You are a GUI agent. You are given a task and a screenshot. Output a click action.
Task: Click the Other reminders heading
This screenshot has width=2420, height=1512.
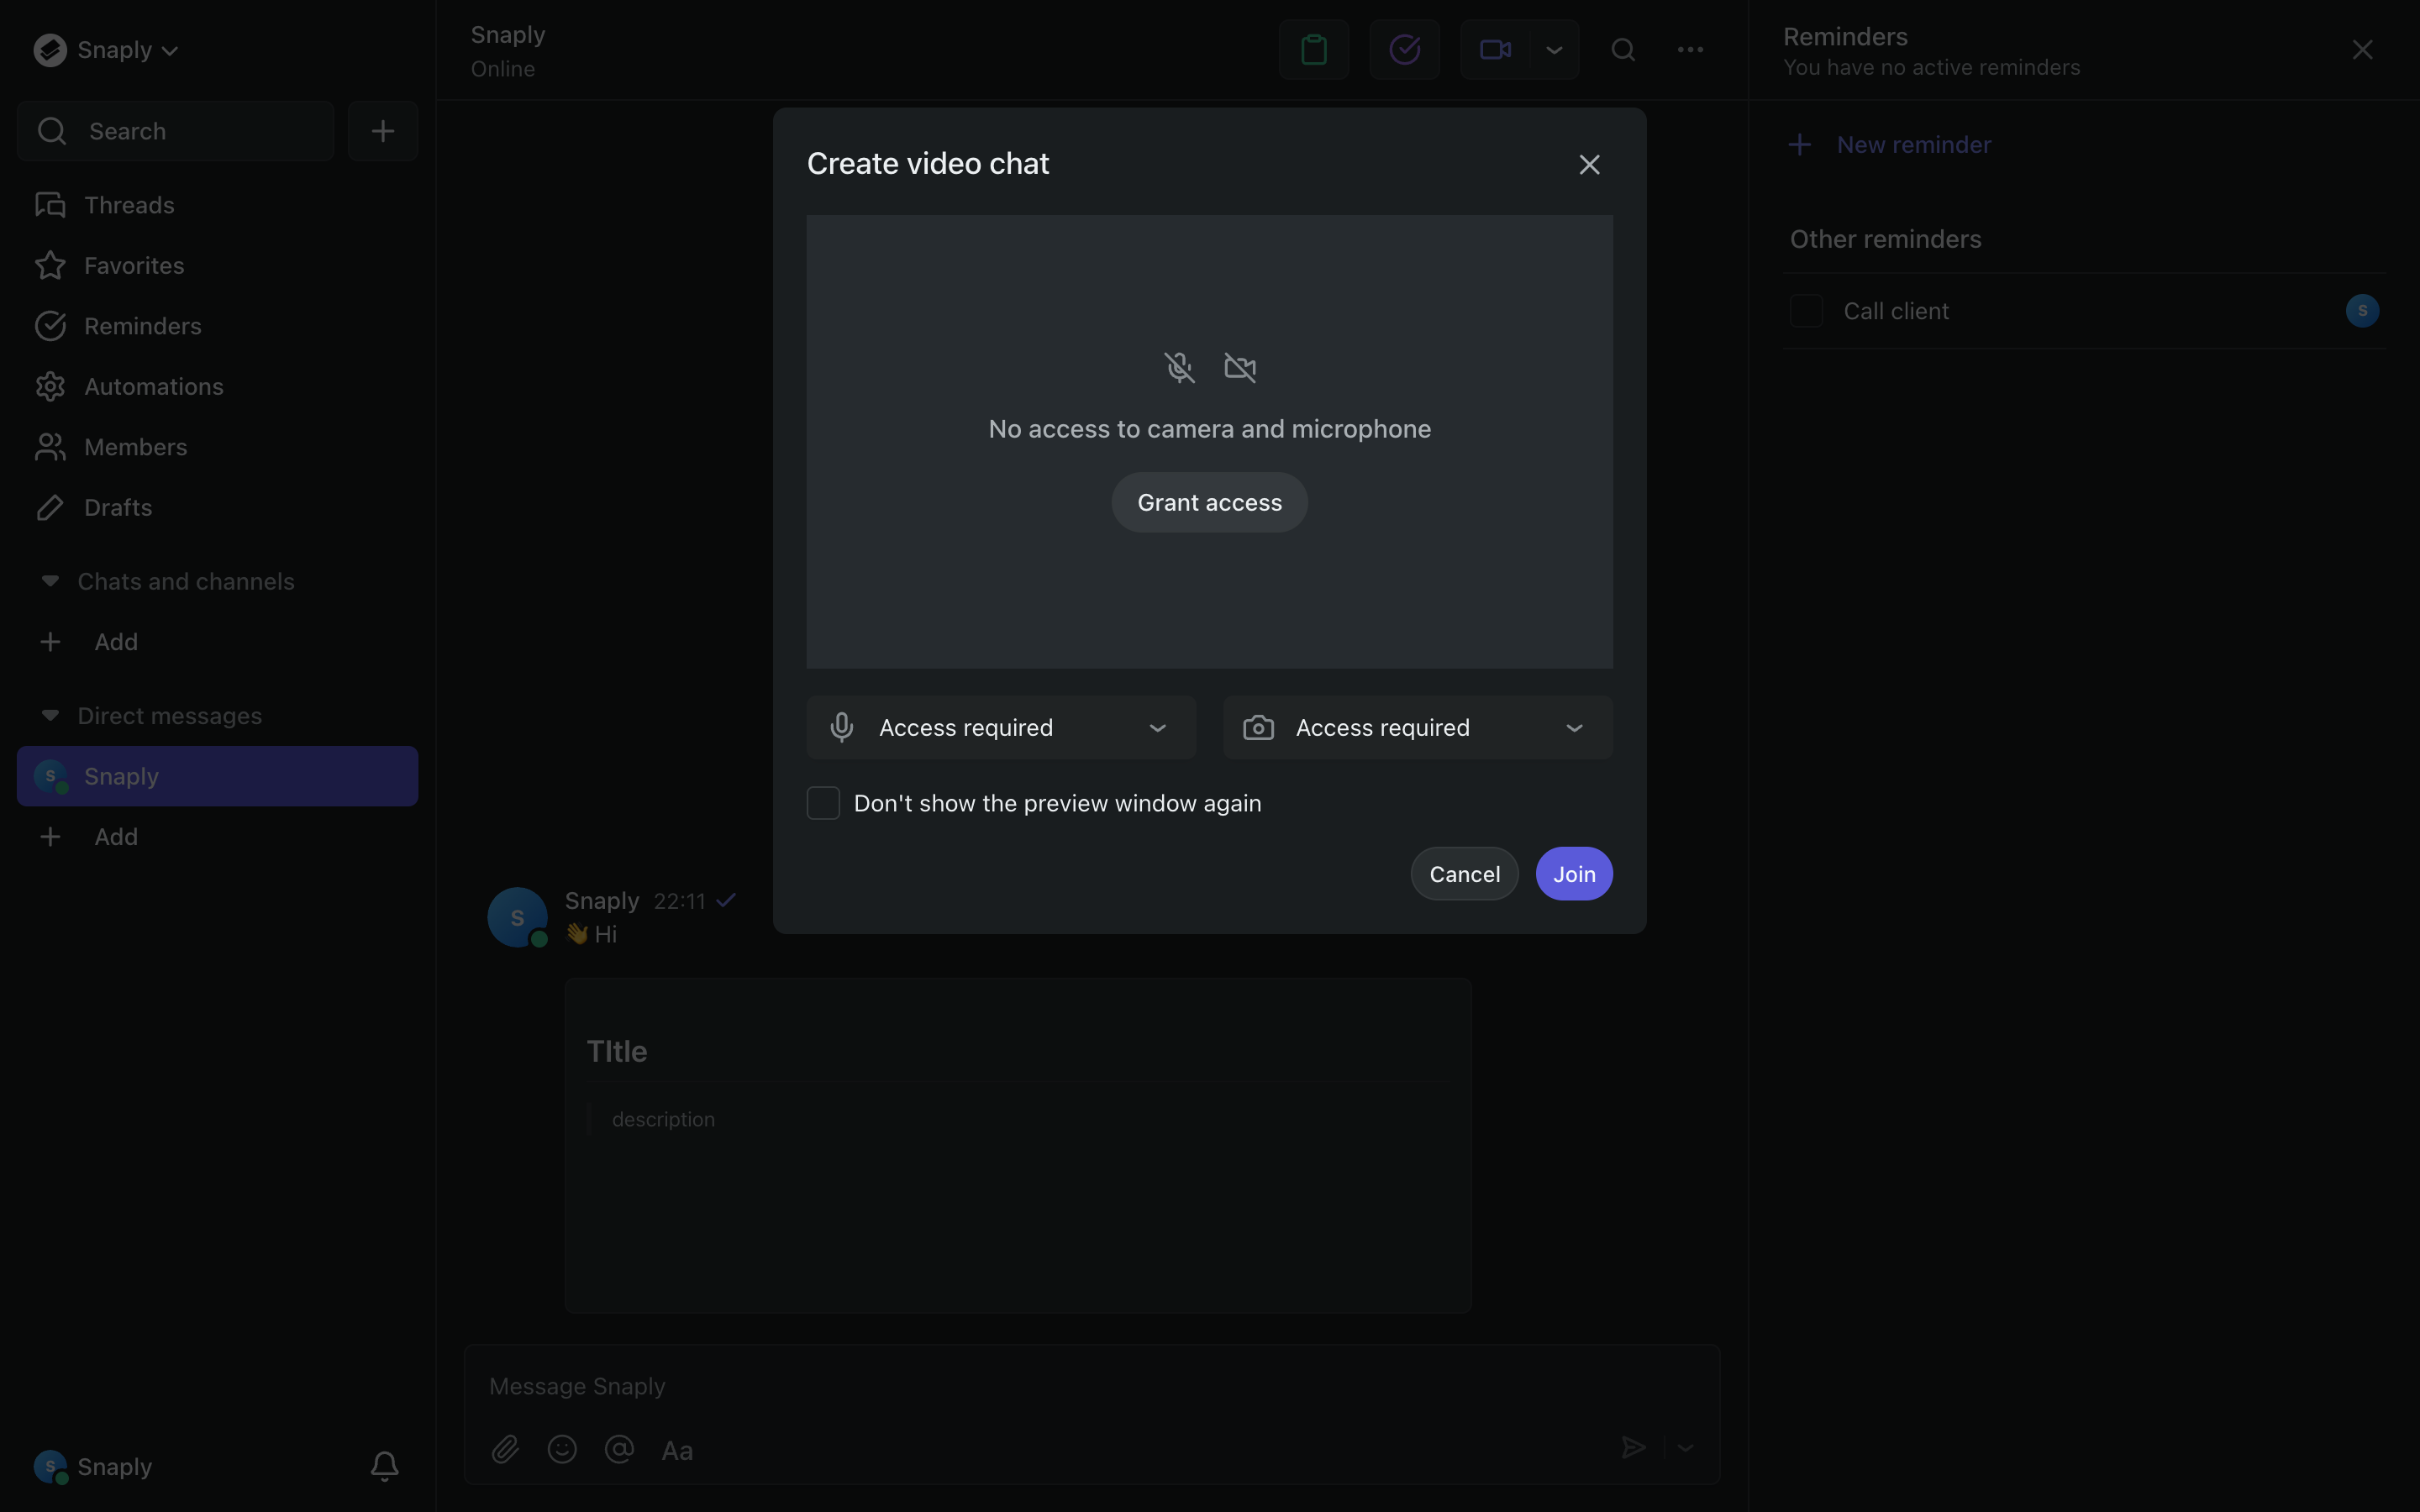coord(1885,240)
